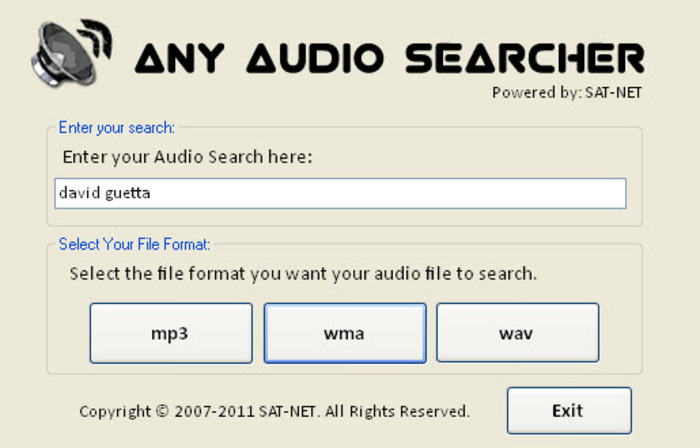700x448 pixels.
Task: Click the Powered by: SAT-NET text
Action: point(567,93)
